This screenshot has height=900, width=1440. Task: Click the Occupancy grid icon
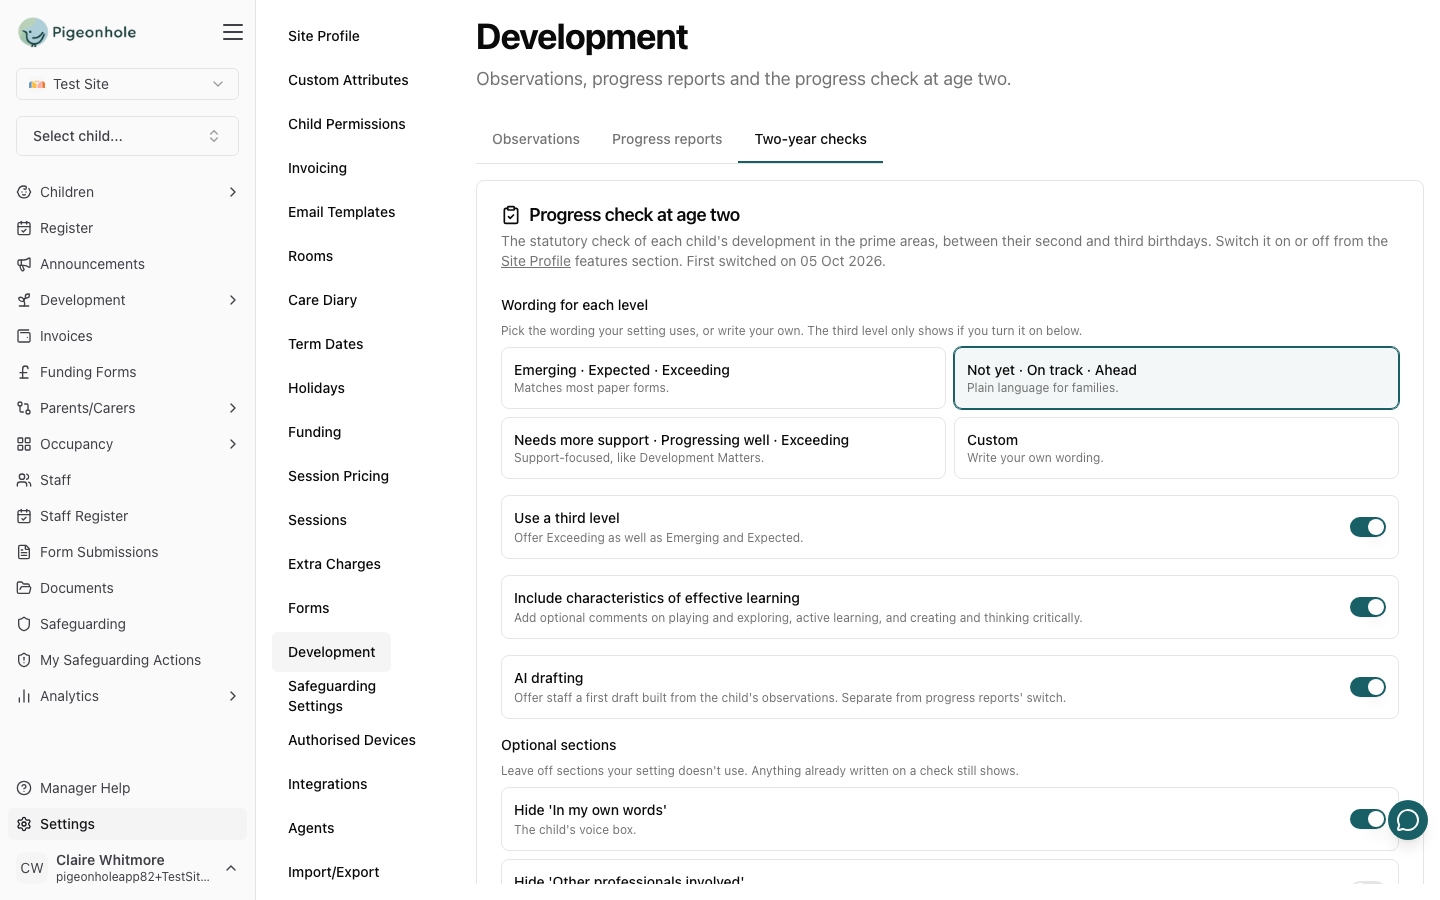[24, 444]
